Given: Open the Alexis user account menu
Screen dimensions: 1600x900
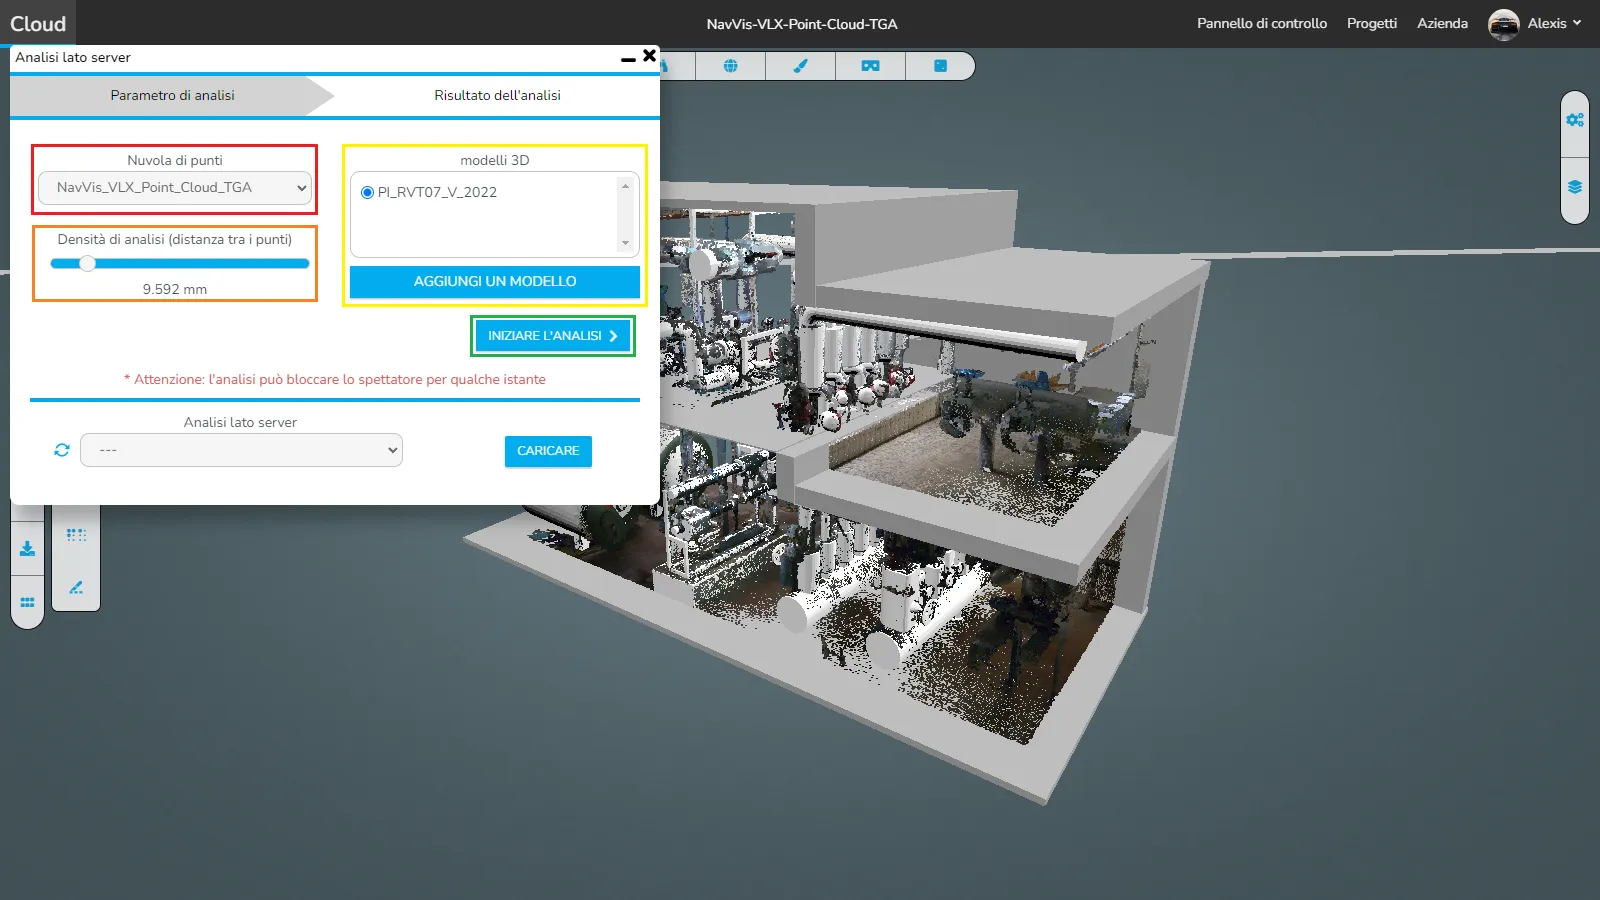Looking at the screenshot, I should (x=1535, y=24).
